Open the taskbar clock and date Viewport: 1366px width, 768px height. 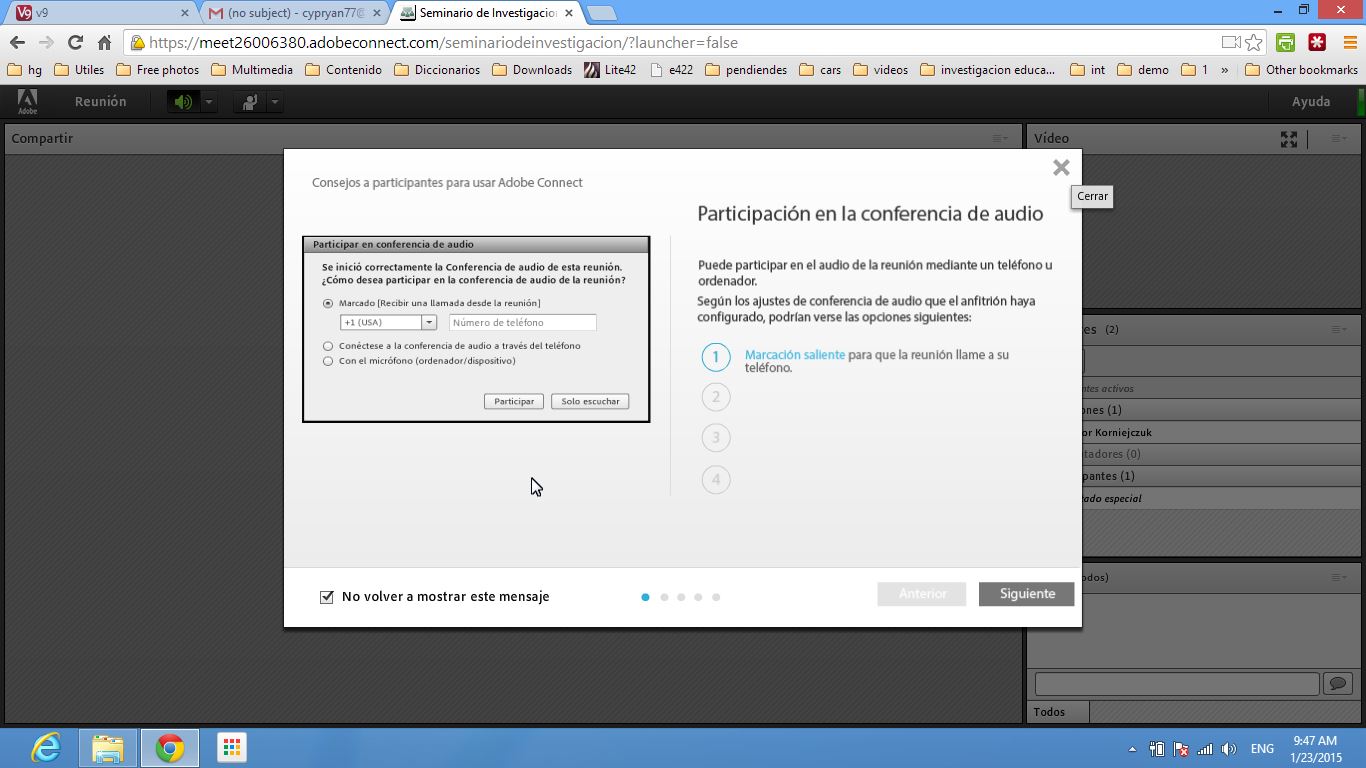(1315, 749)
